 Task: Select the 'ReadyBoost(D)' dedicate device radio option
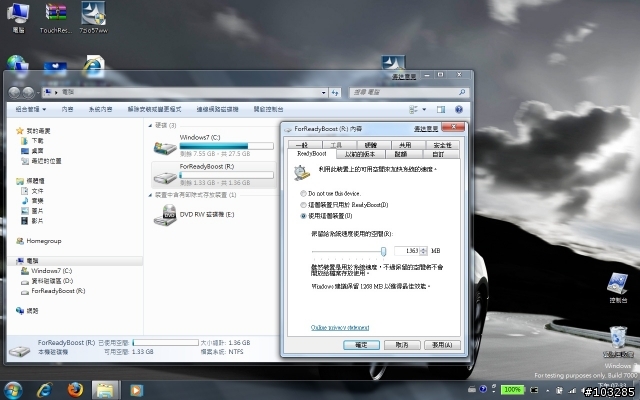coord(303,204)
